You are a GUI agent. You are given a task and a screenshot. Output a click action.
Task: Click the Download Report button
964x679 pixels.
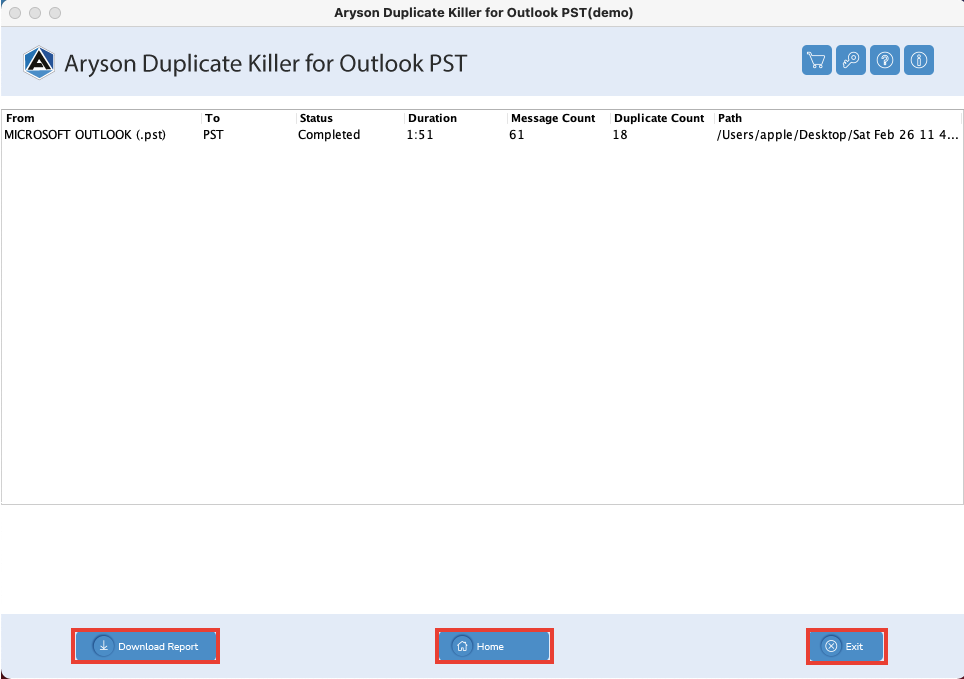click(x=146, y=646)
